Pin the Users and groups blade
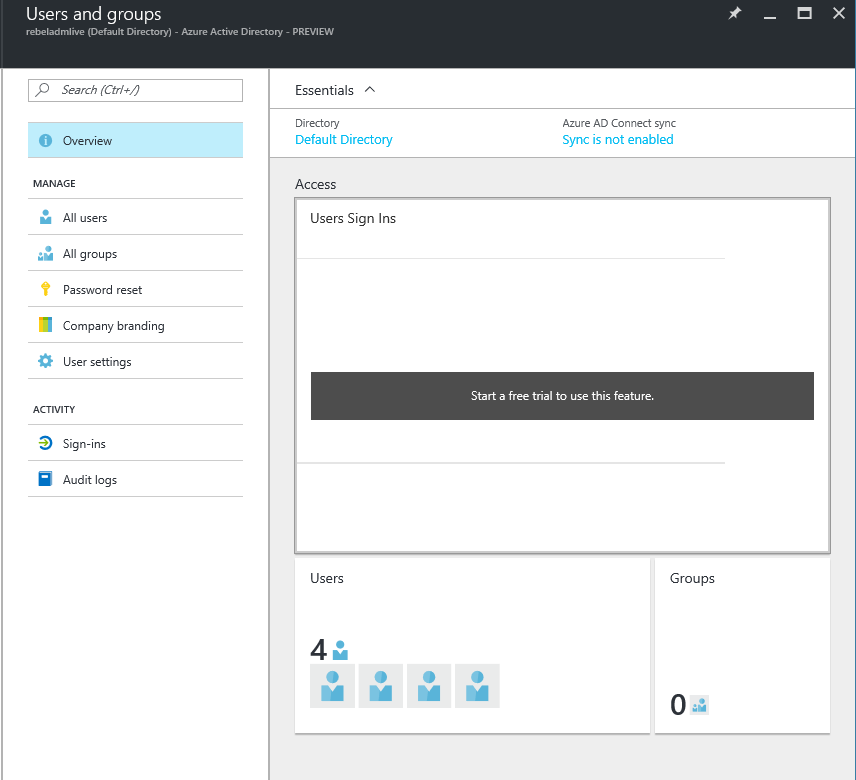 point(735,13)
